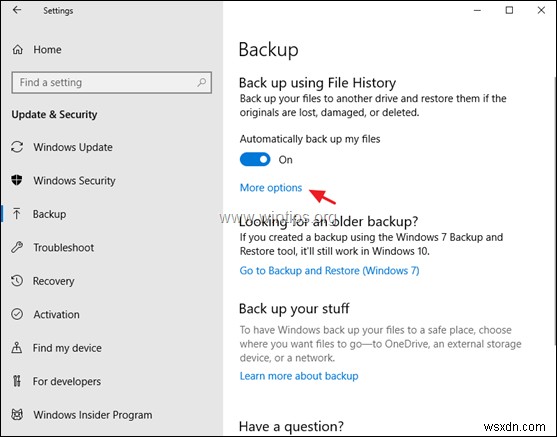Click the search magnifier icon

pos(201,82)
